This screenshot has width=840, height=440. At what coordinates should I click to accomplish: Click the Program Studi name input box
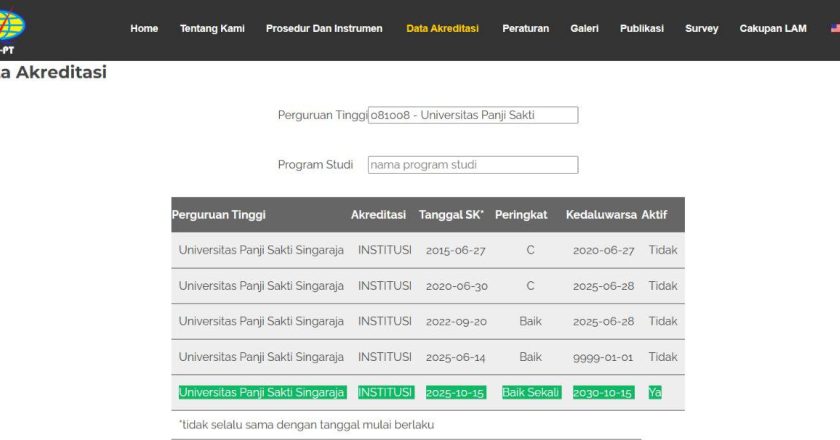click(473, 165)
